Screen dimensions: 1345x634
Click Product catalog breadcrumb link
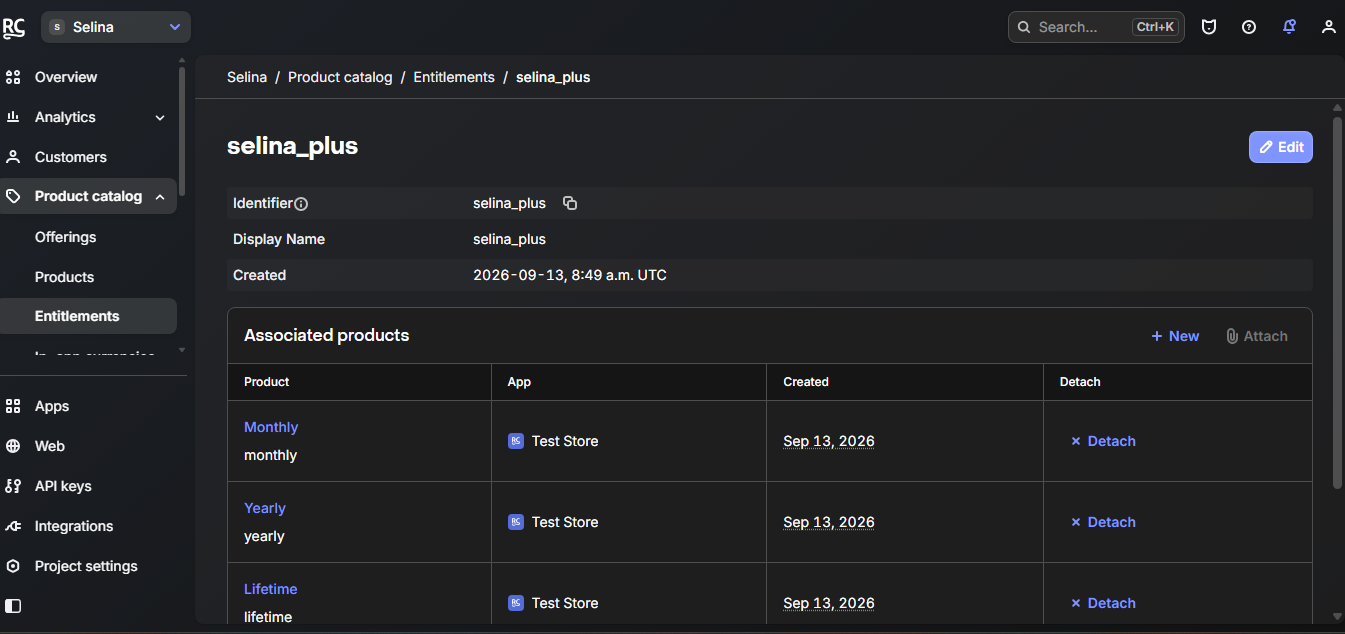pyautogui.click(x=340, y=77)
